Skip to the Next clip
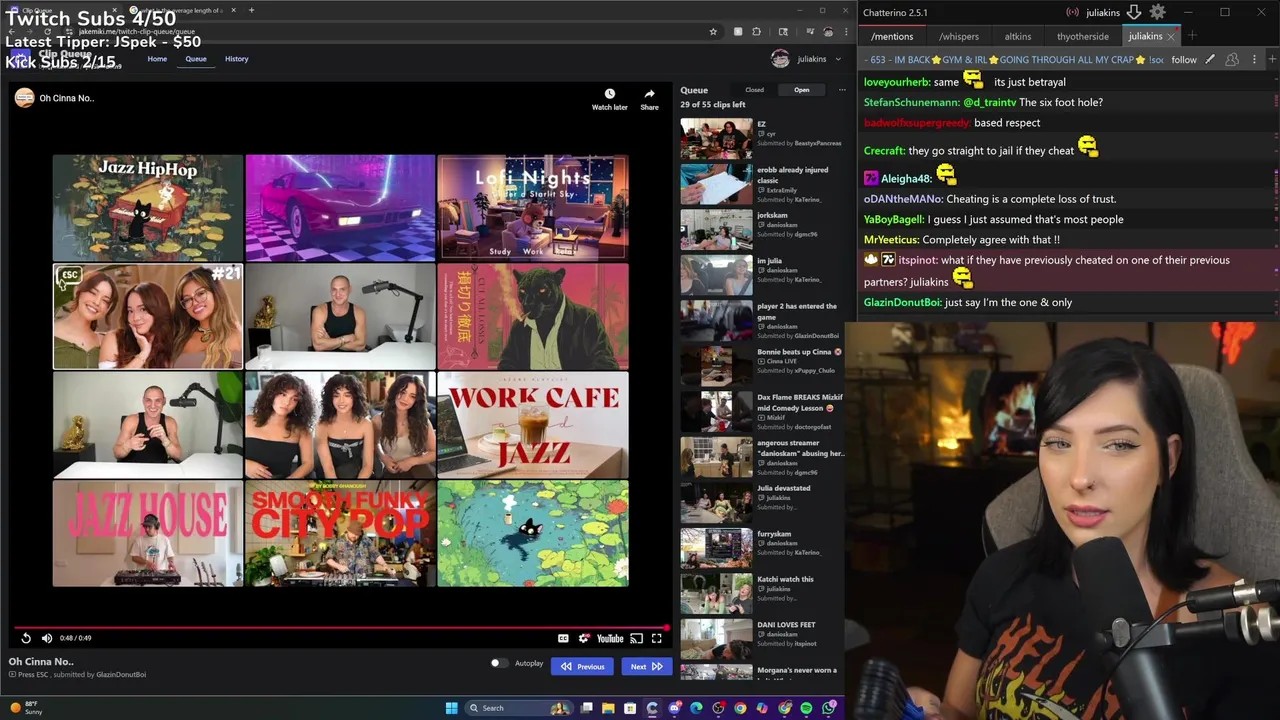 (x=646, y=666)
